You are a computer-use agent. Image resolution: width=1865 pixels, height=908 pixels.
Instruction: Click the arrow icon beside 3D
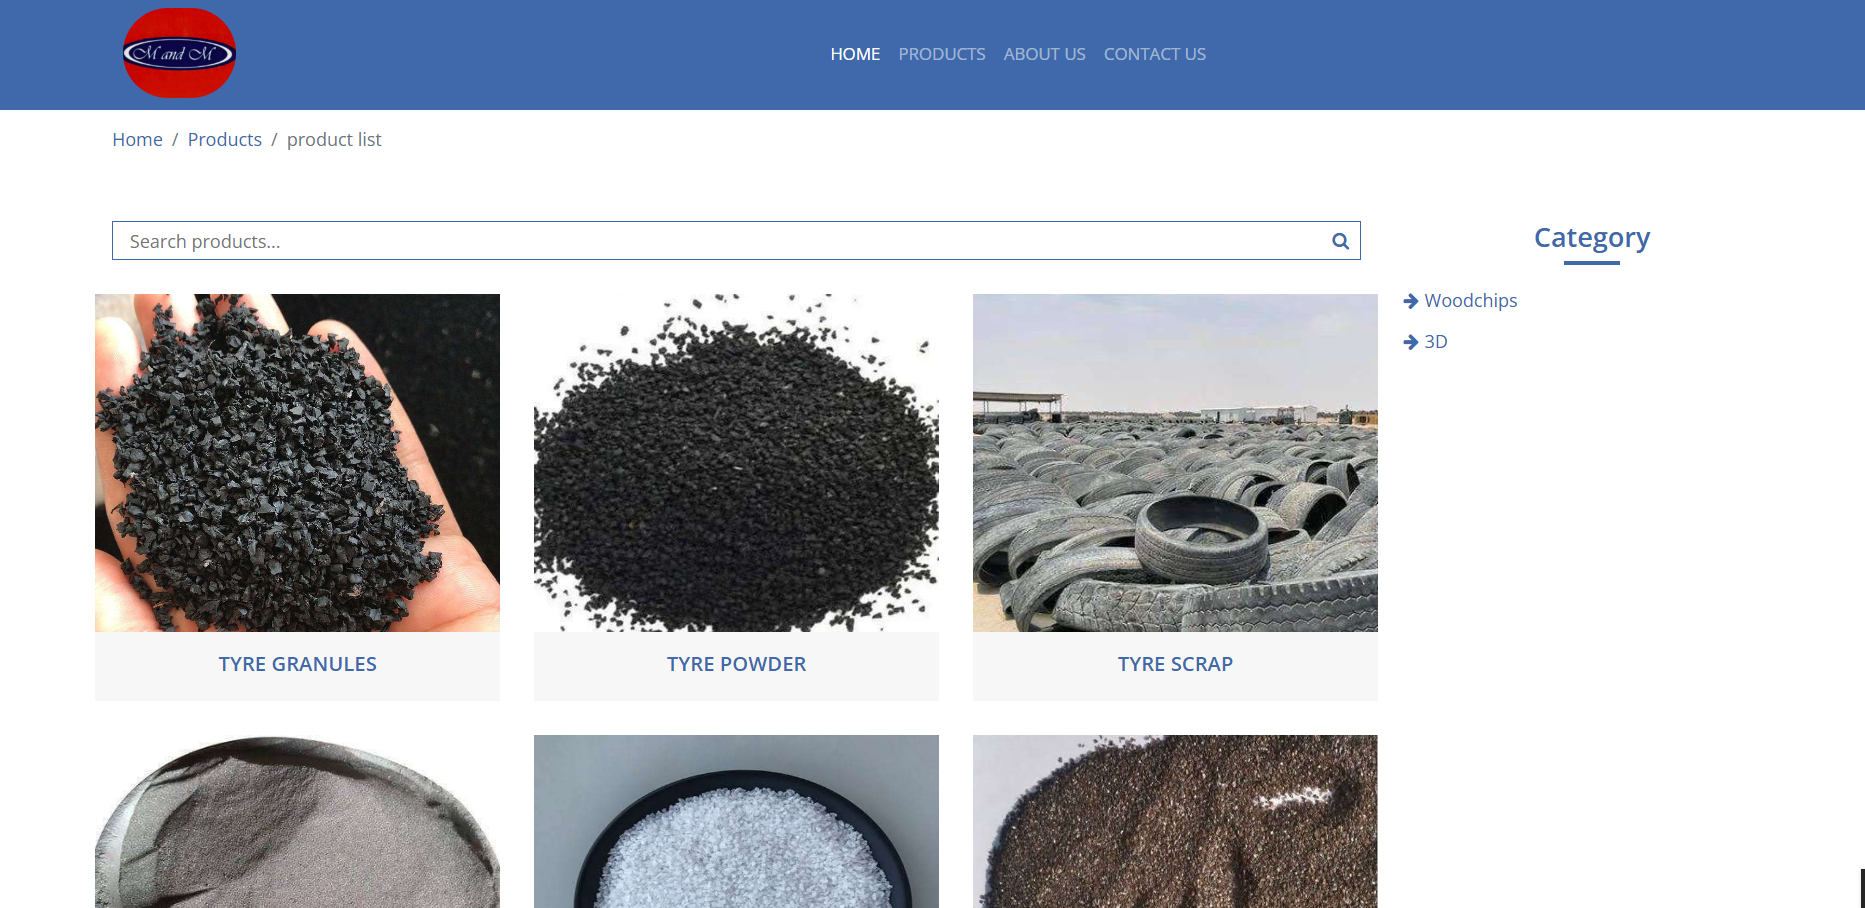point(1411,342)
